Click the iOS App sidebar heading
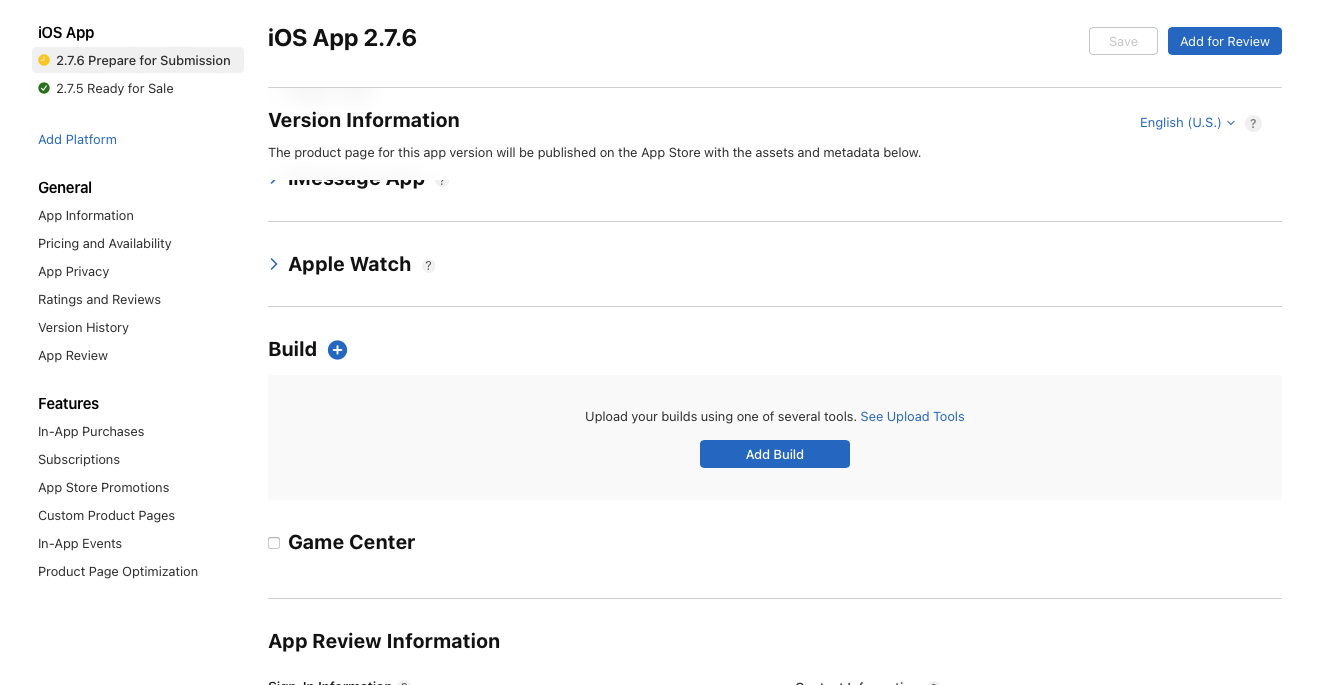 [66, 33]
